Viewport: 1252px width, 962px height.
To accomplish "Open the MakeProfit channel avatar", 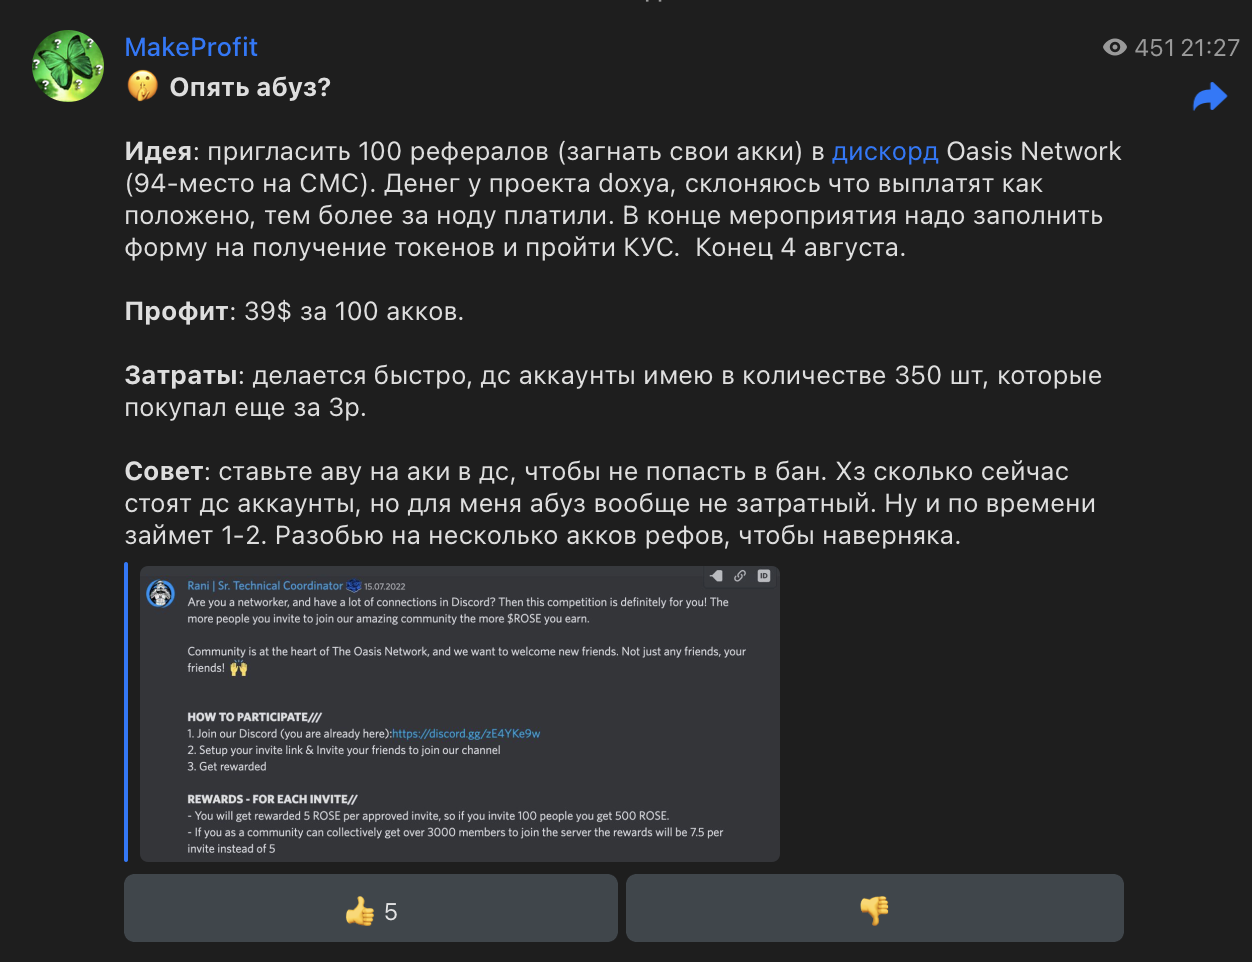I will (x=68, y=66).
